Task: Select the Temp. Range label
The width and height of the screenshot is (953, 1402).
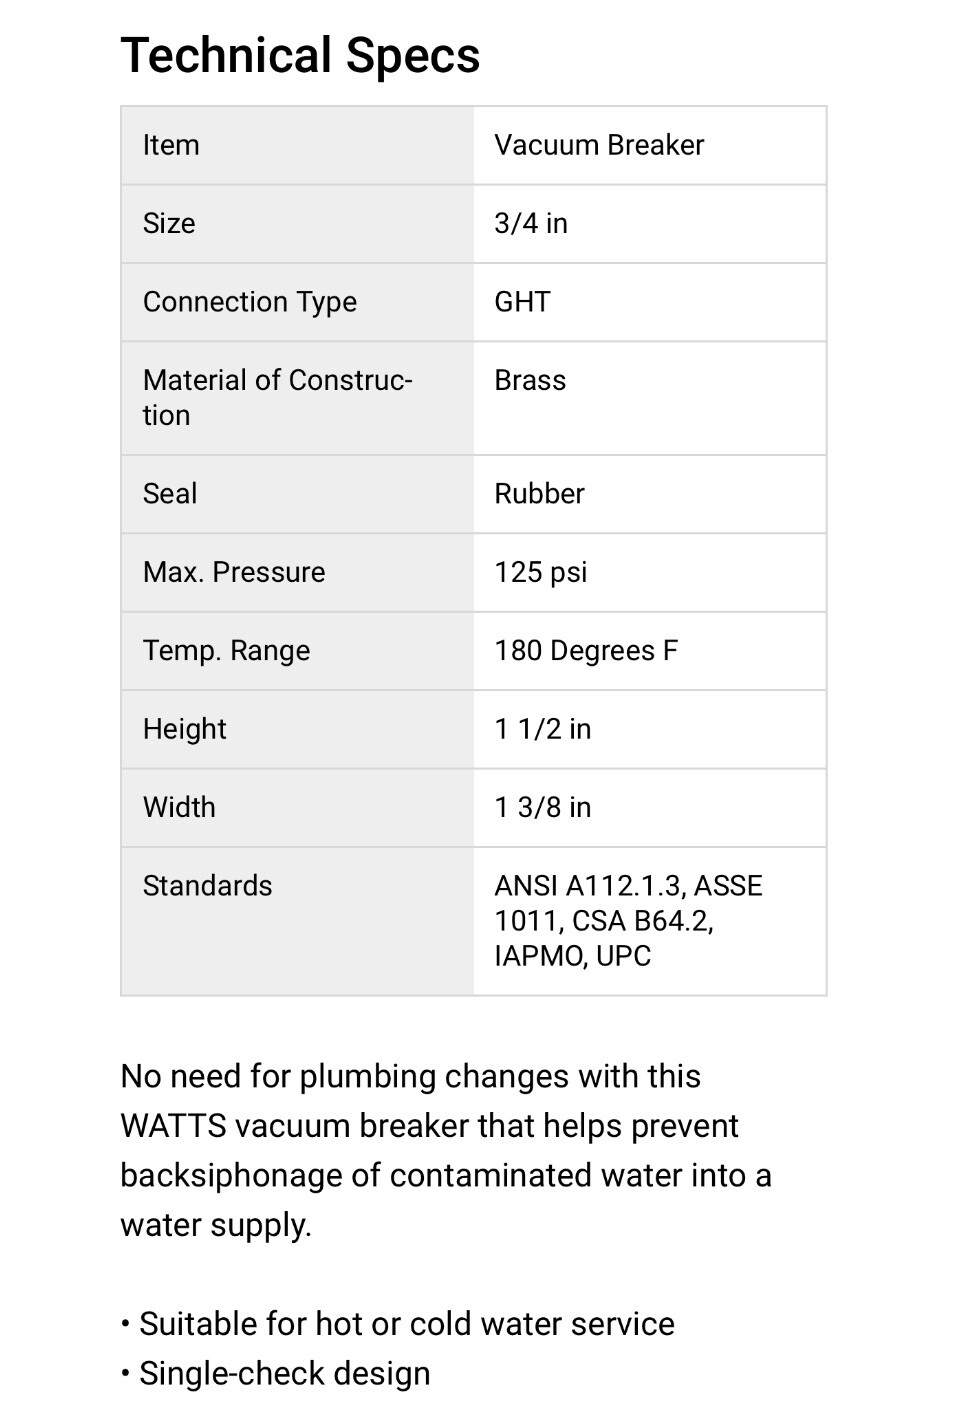Action: point(227,651)
